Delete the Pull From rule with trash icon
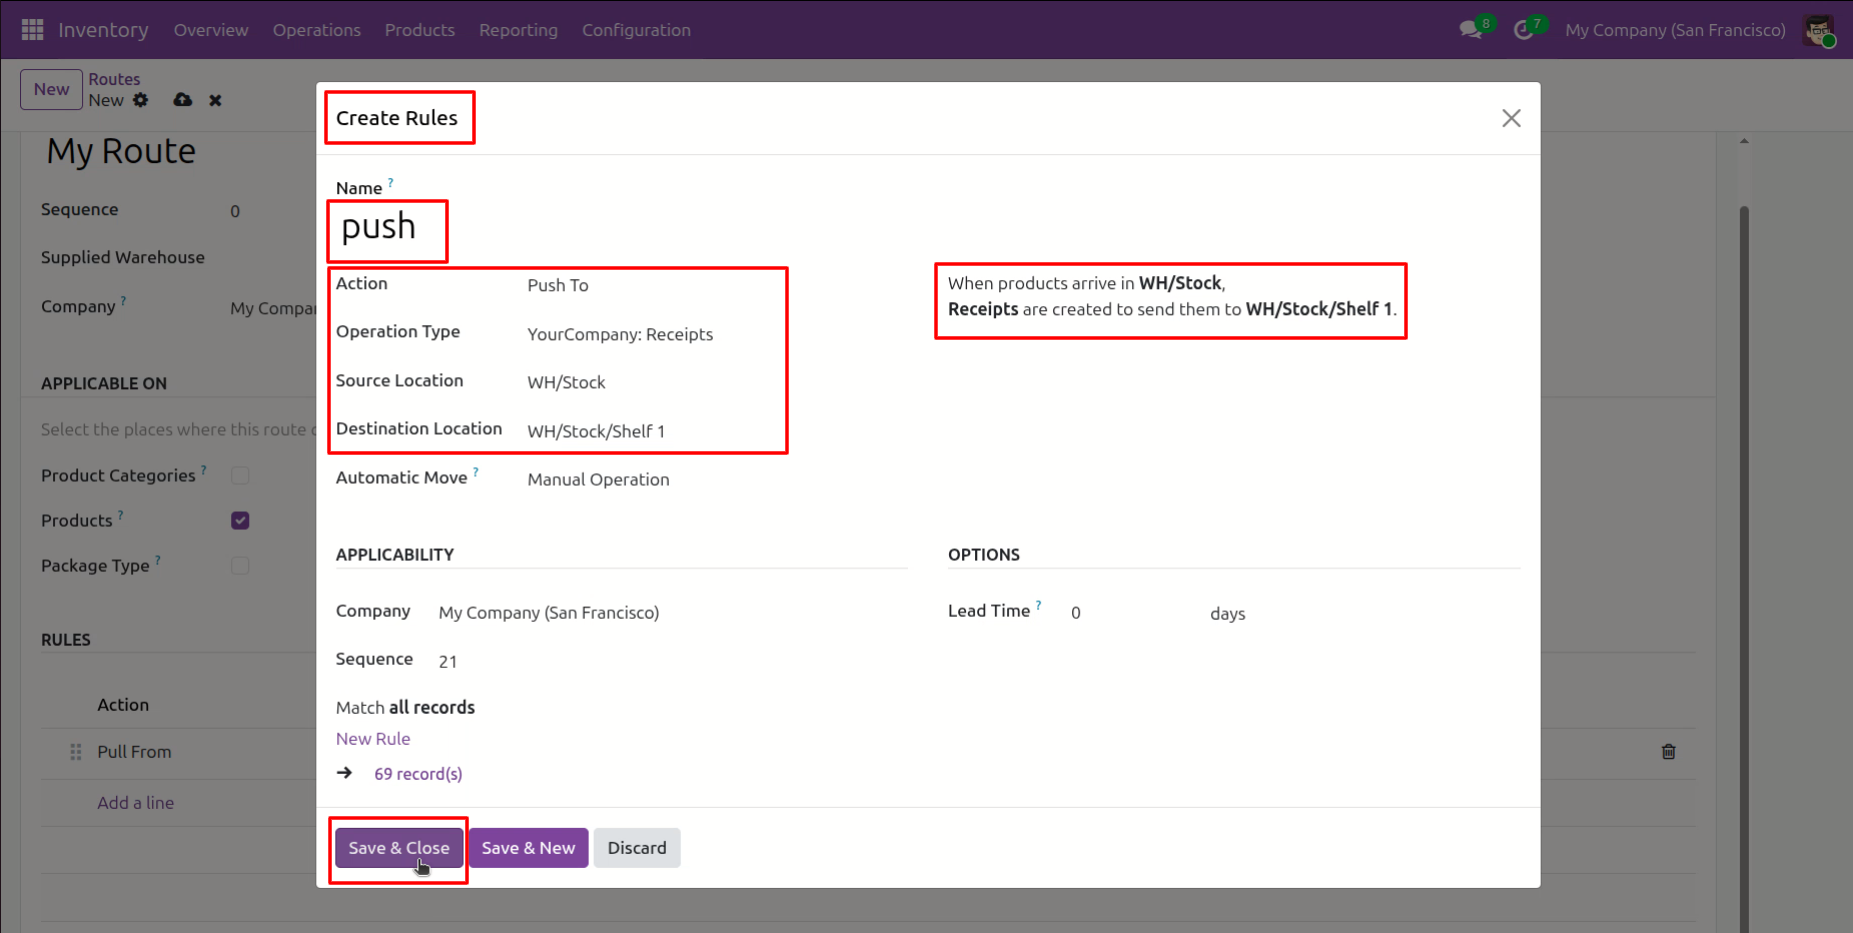This screenshot has width=1853, height=933. coord(1669,751)
